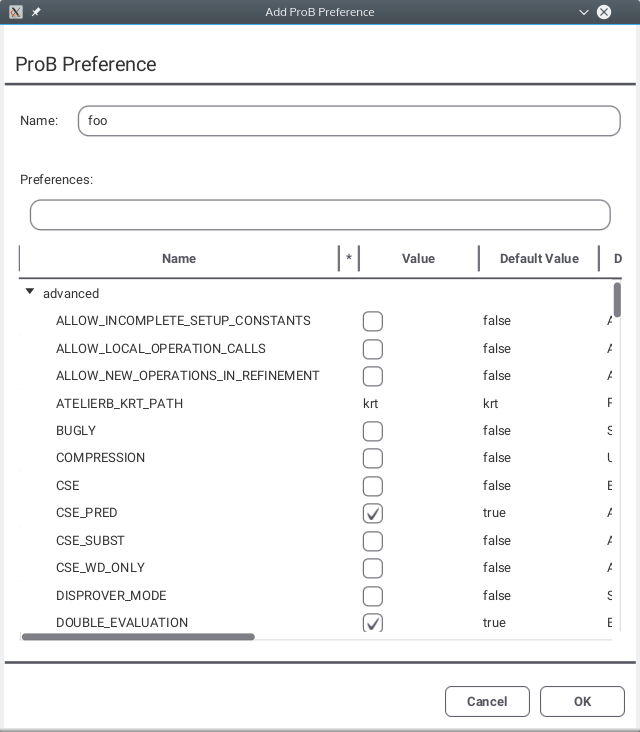Uncheck the CSE_PRED checkbox

372,513
